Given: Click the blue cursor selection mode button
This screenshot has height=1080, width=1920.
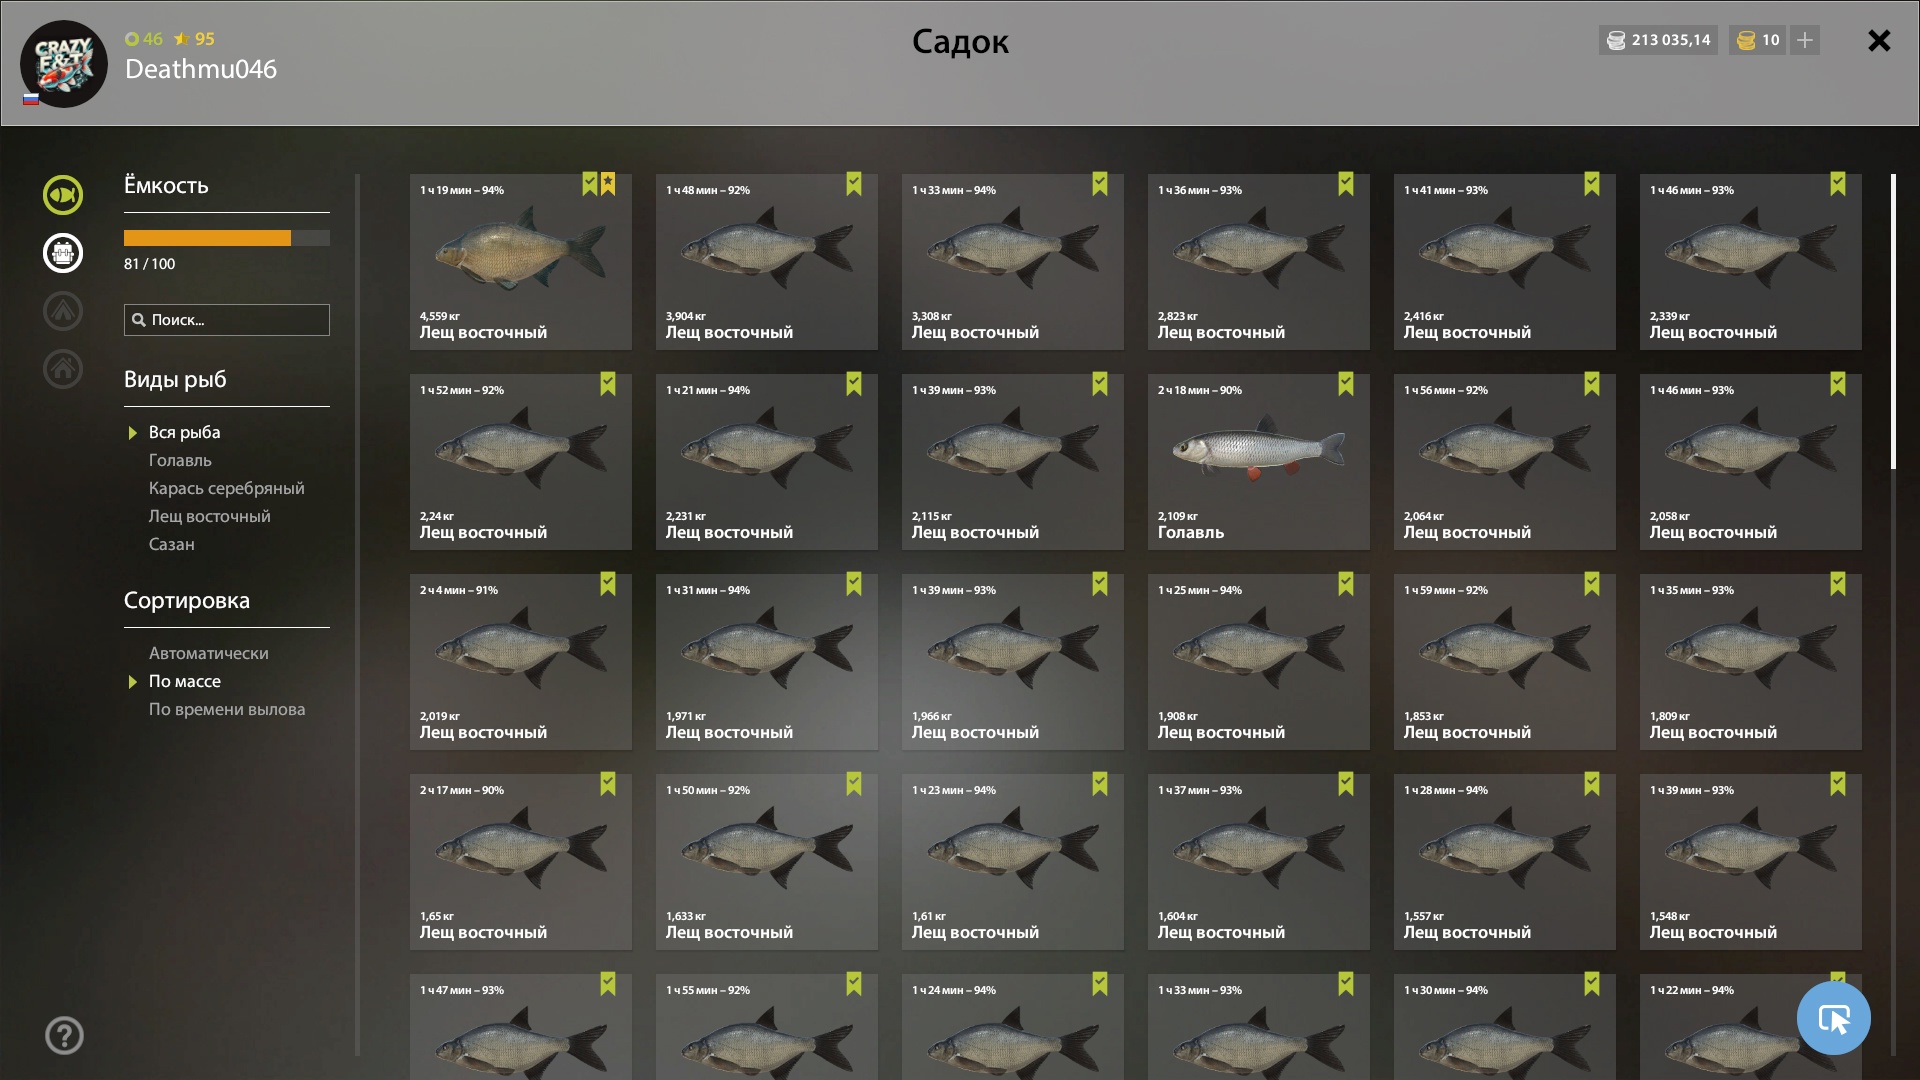Looking at the screenshot, I should click(1834, 1018).
